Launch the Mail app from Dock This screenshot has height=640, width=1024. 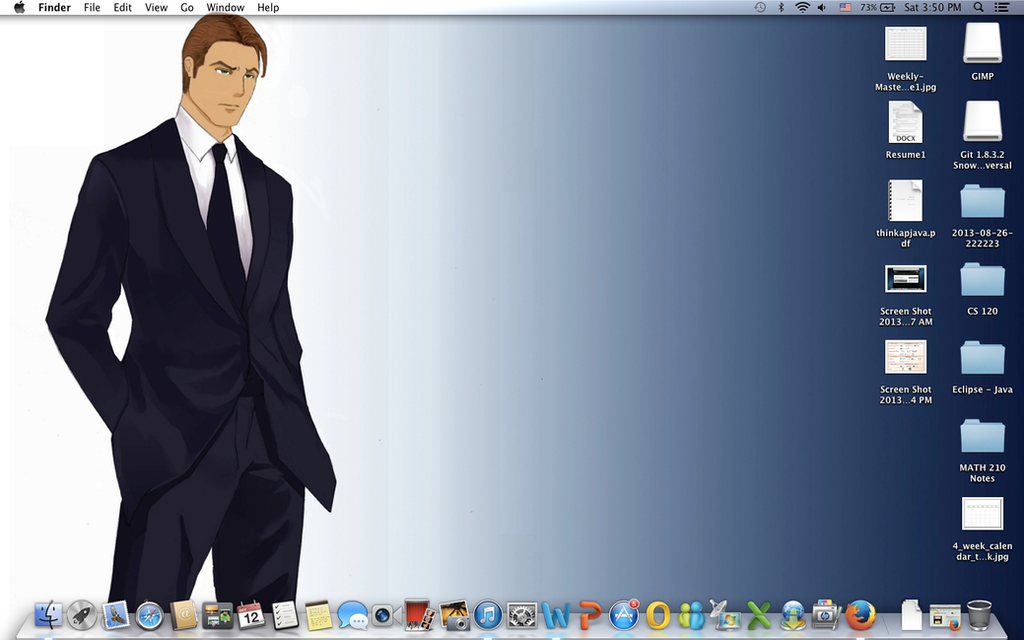coord(116,615)
